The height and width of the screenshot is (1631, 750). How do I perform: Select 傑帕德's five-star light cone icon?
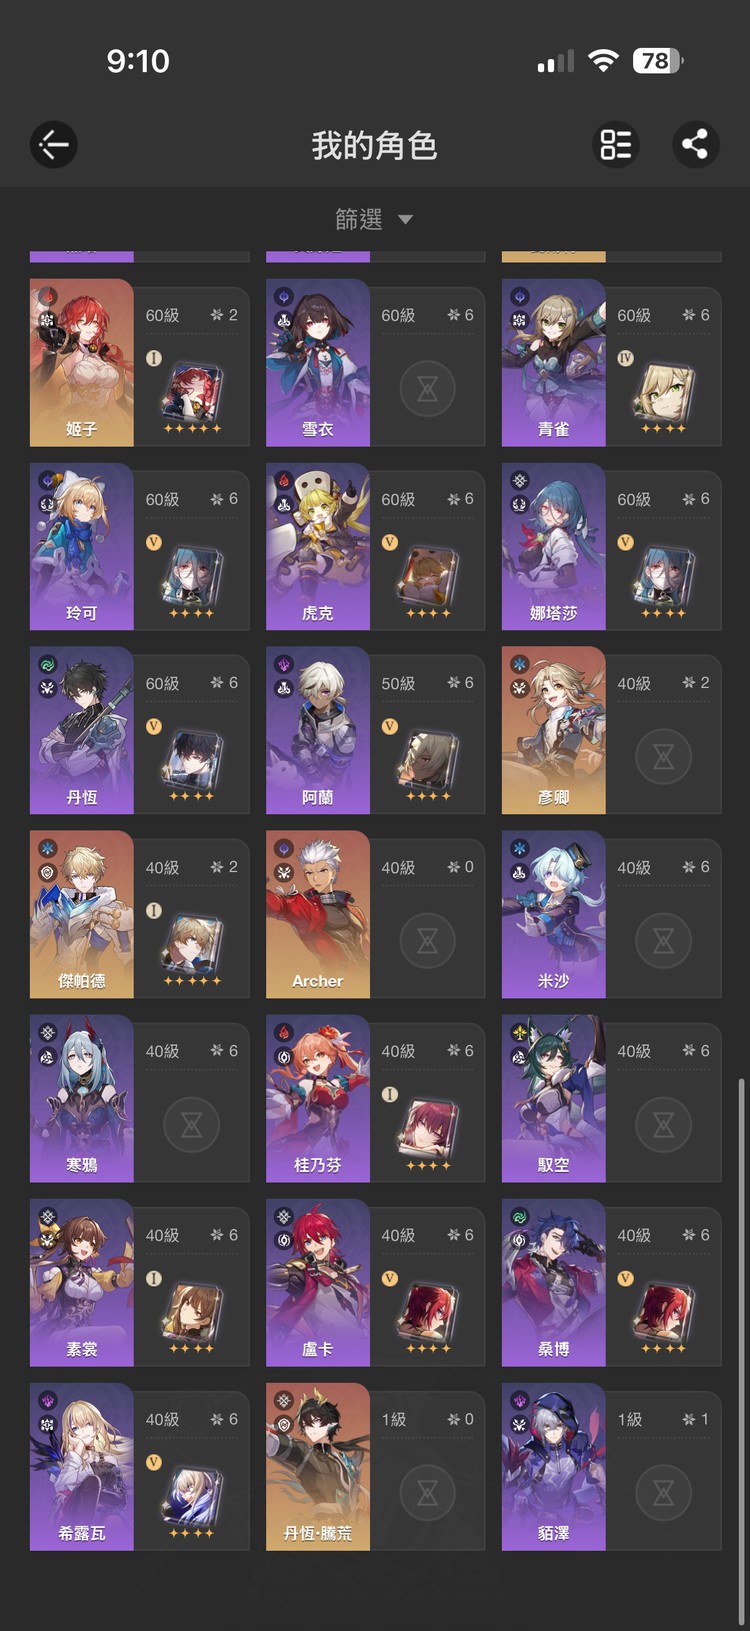point(192,942)
